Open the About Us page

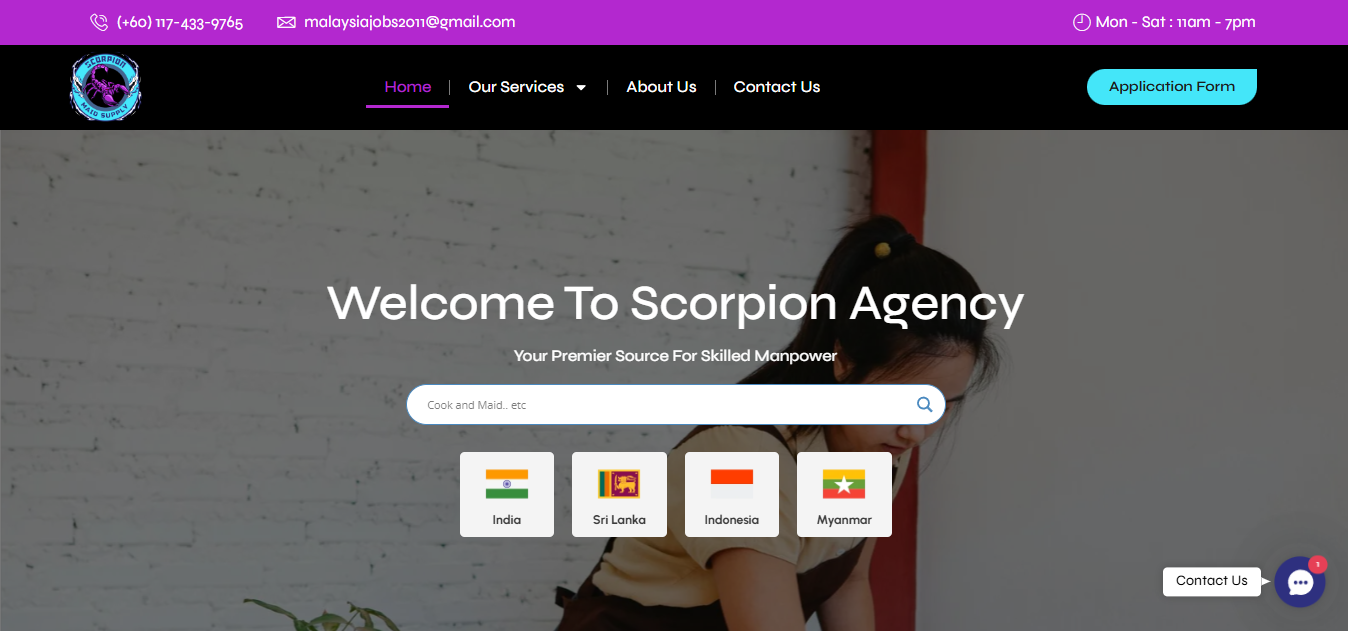point(661,87)
